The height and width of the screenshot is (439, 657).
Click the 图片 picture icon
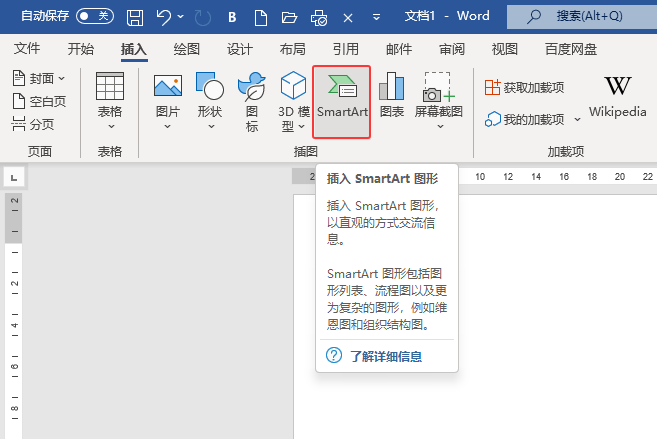click(x=168, y=86)
